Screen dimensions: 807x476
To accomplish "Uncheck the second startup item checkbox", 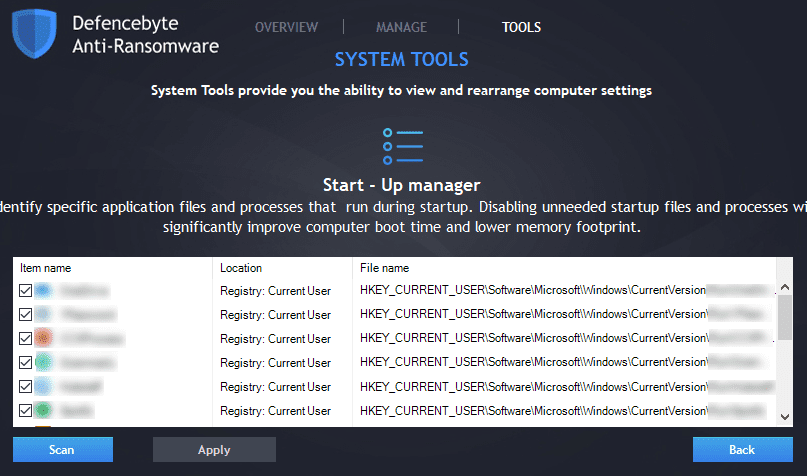I will 25,314.
